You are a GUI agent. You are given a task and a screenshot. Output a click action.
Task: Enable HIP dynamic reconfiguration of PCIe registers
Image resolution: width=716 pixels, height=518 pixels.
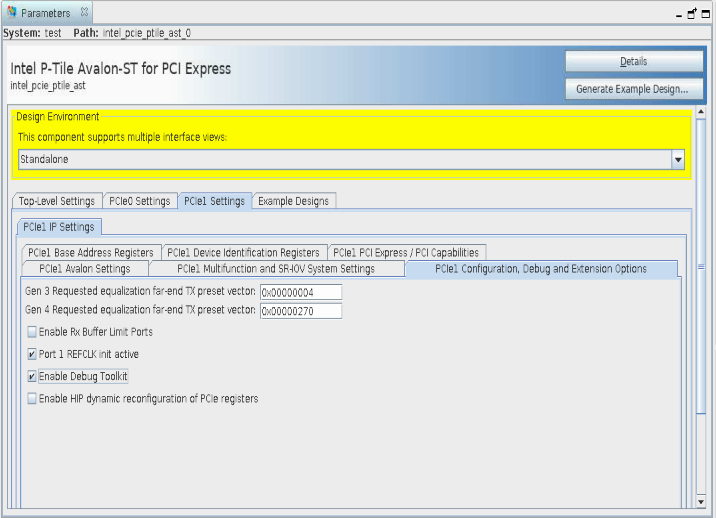[x=32, y=399]
